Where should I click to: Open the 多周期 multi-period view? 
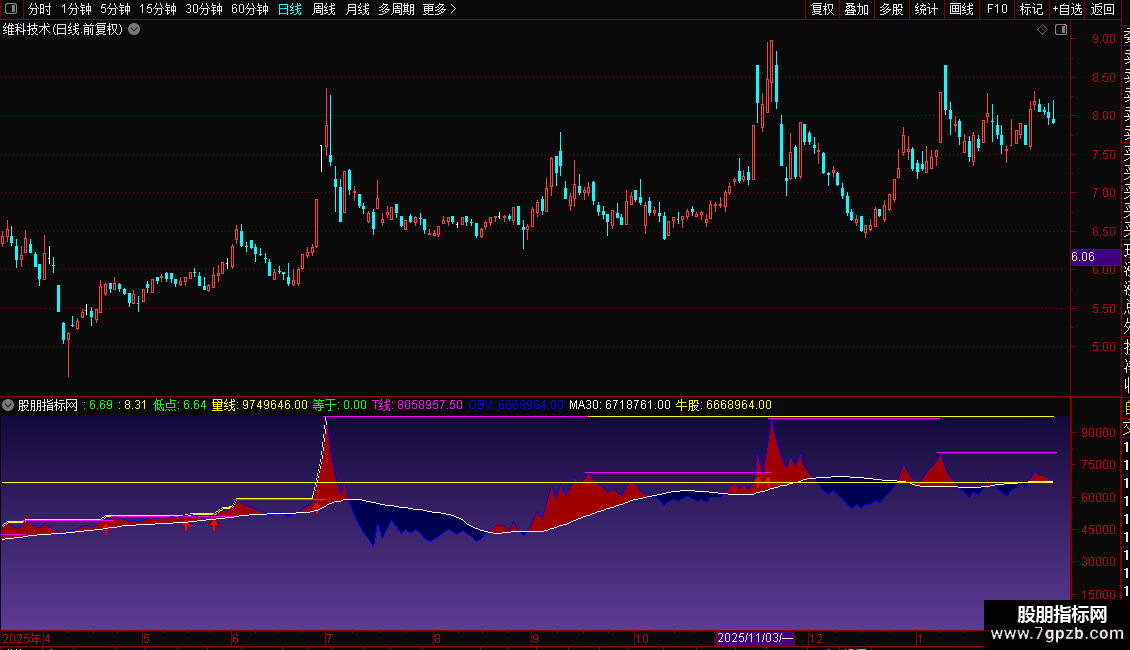pyautogui.click(x=396, y=9)
